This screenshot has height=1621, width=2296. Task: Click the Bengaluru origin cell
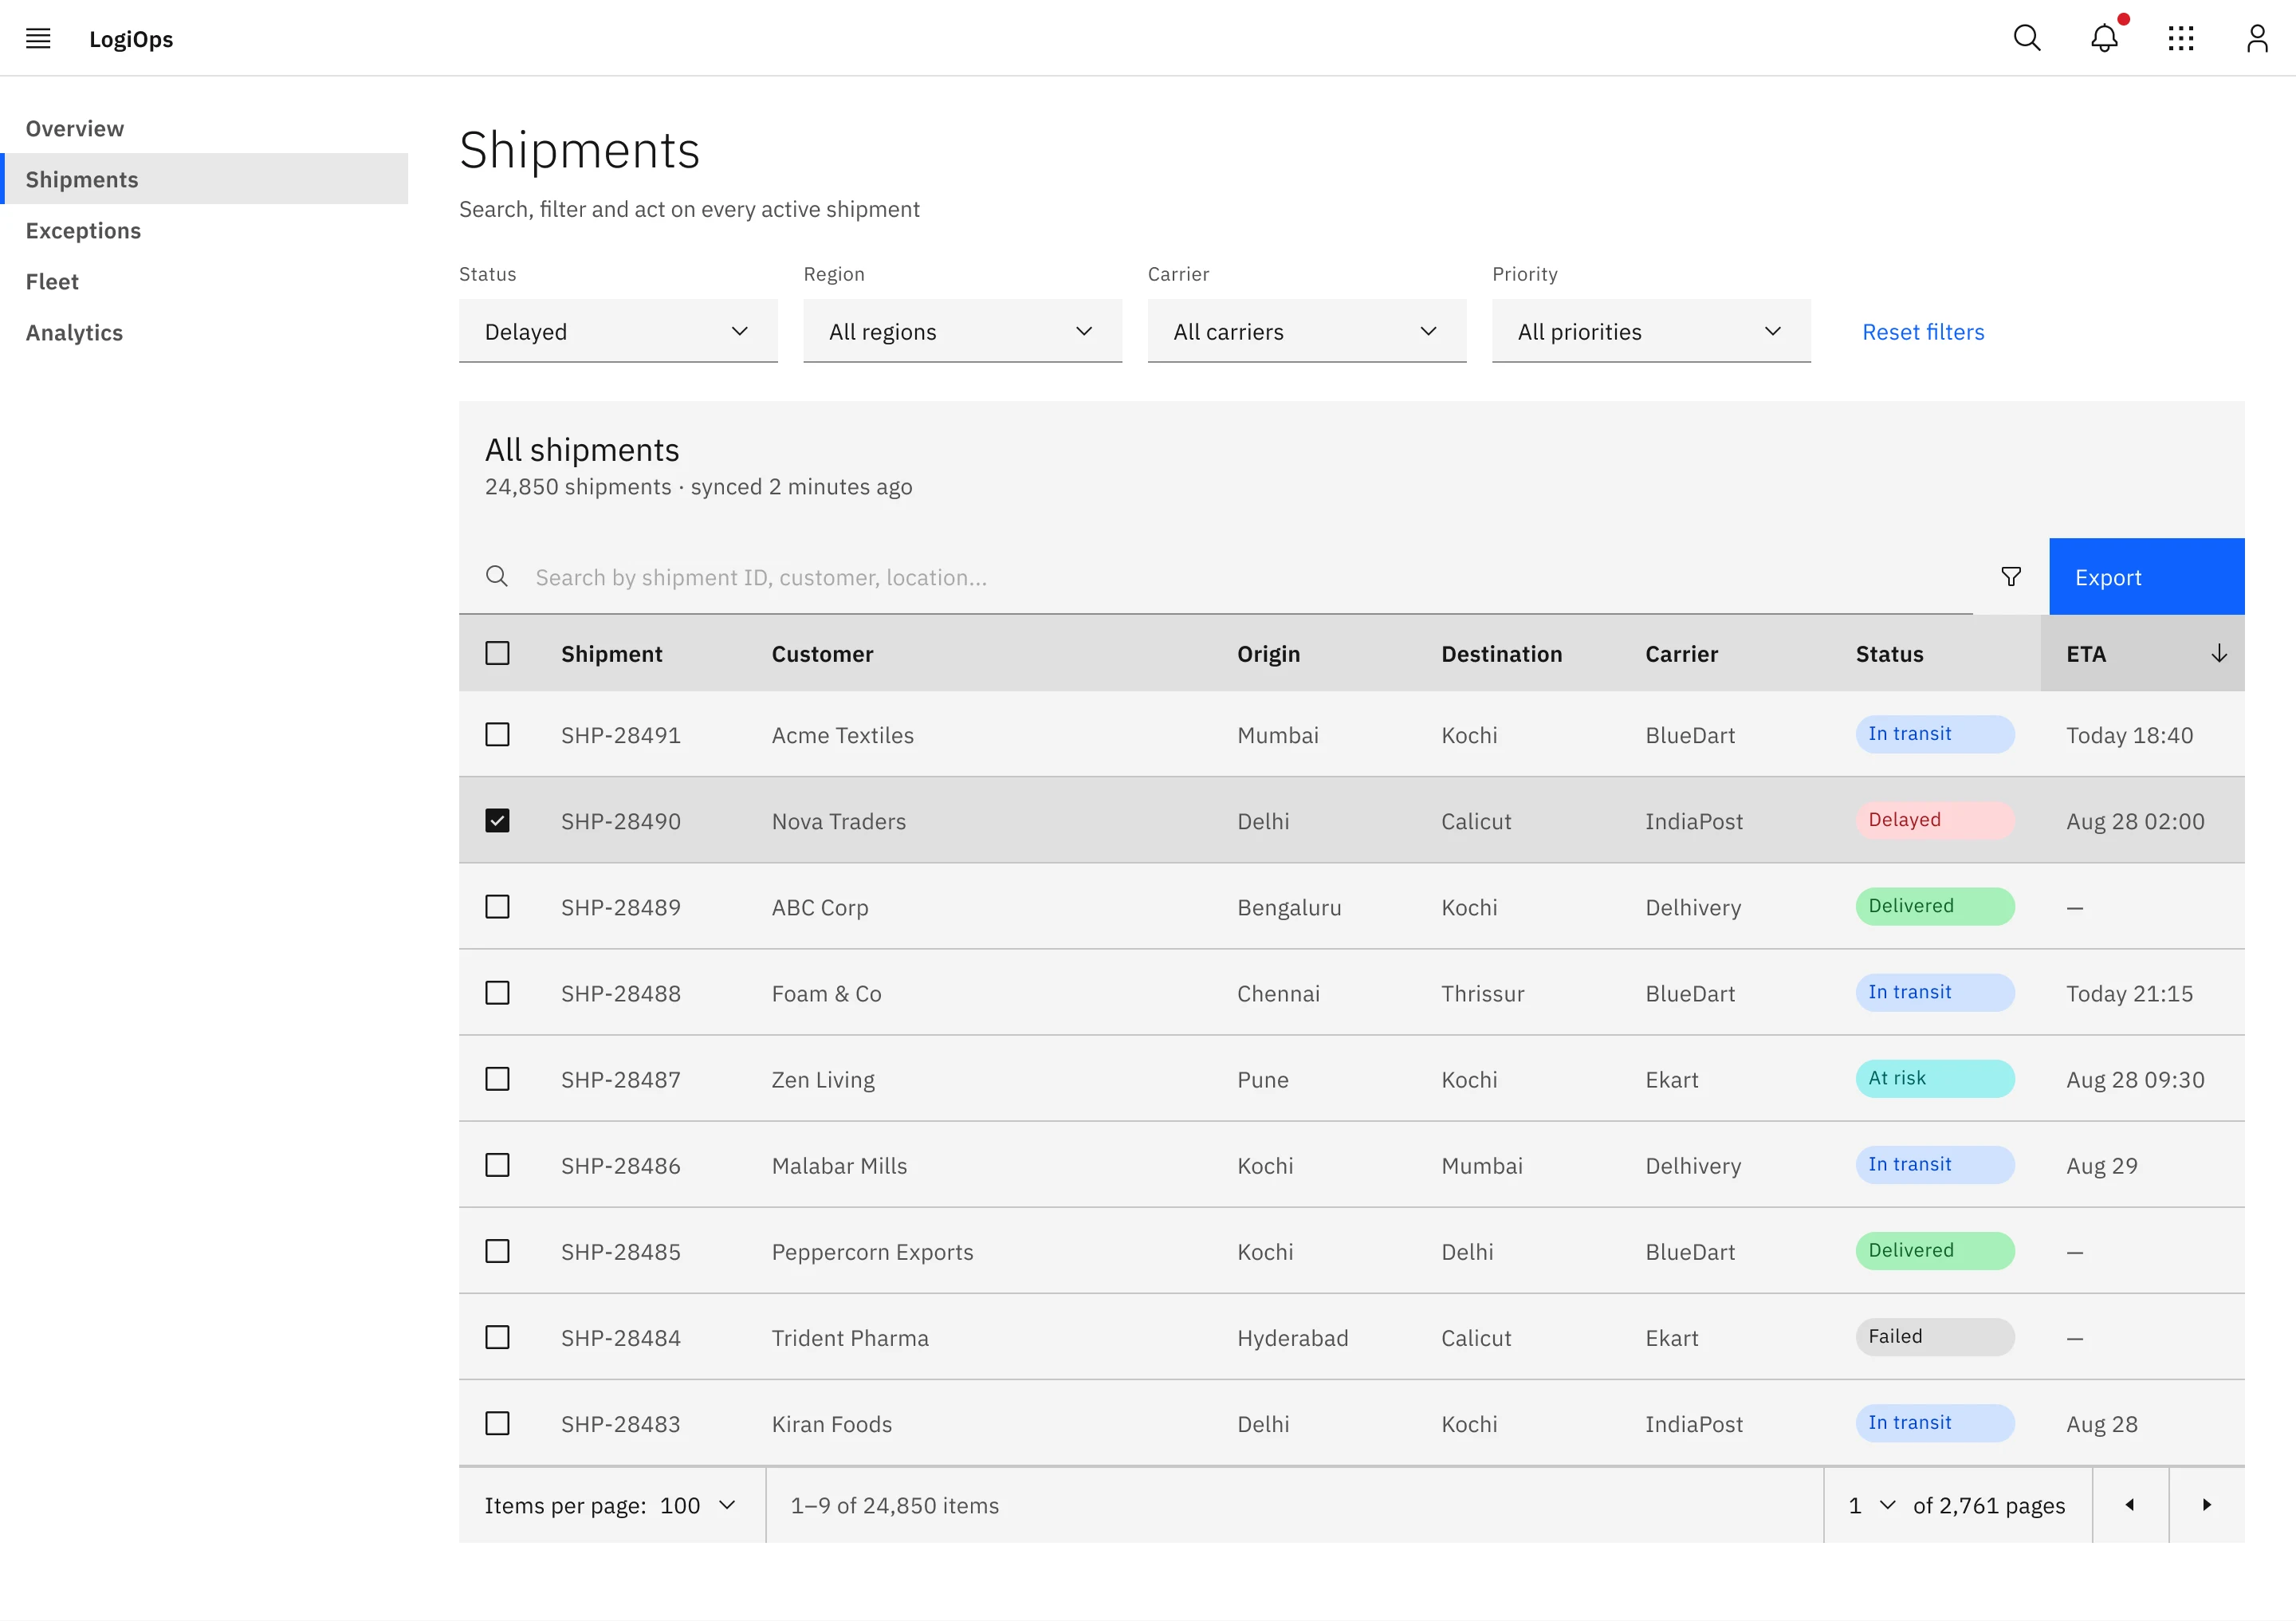(1289, 907)
